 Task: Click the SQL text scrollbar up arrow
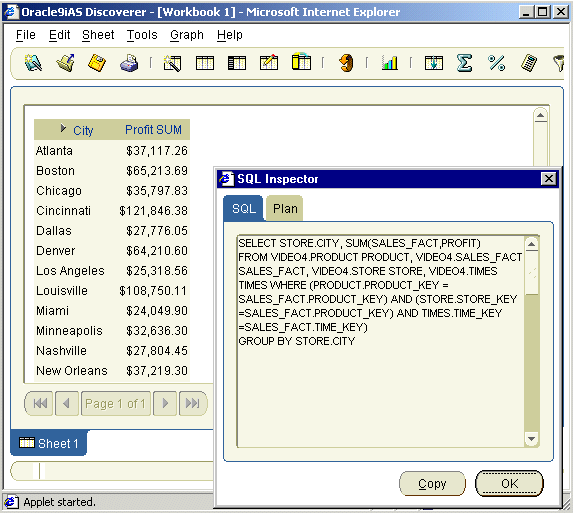531,244
